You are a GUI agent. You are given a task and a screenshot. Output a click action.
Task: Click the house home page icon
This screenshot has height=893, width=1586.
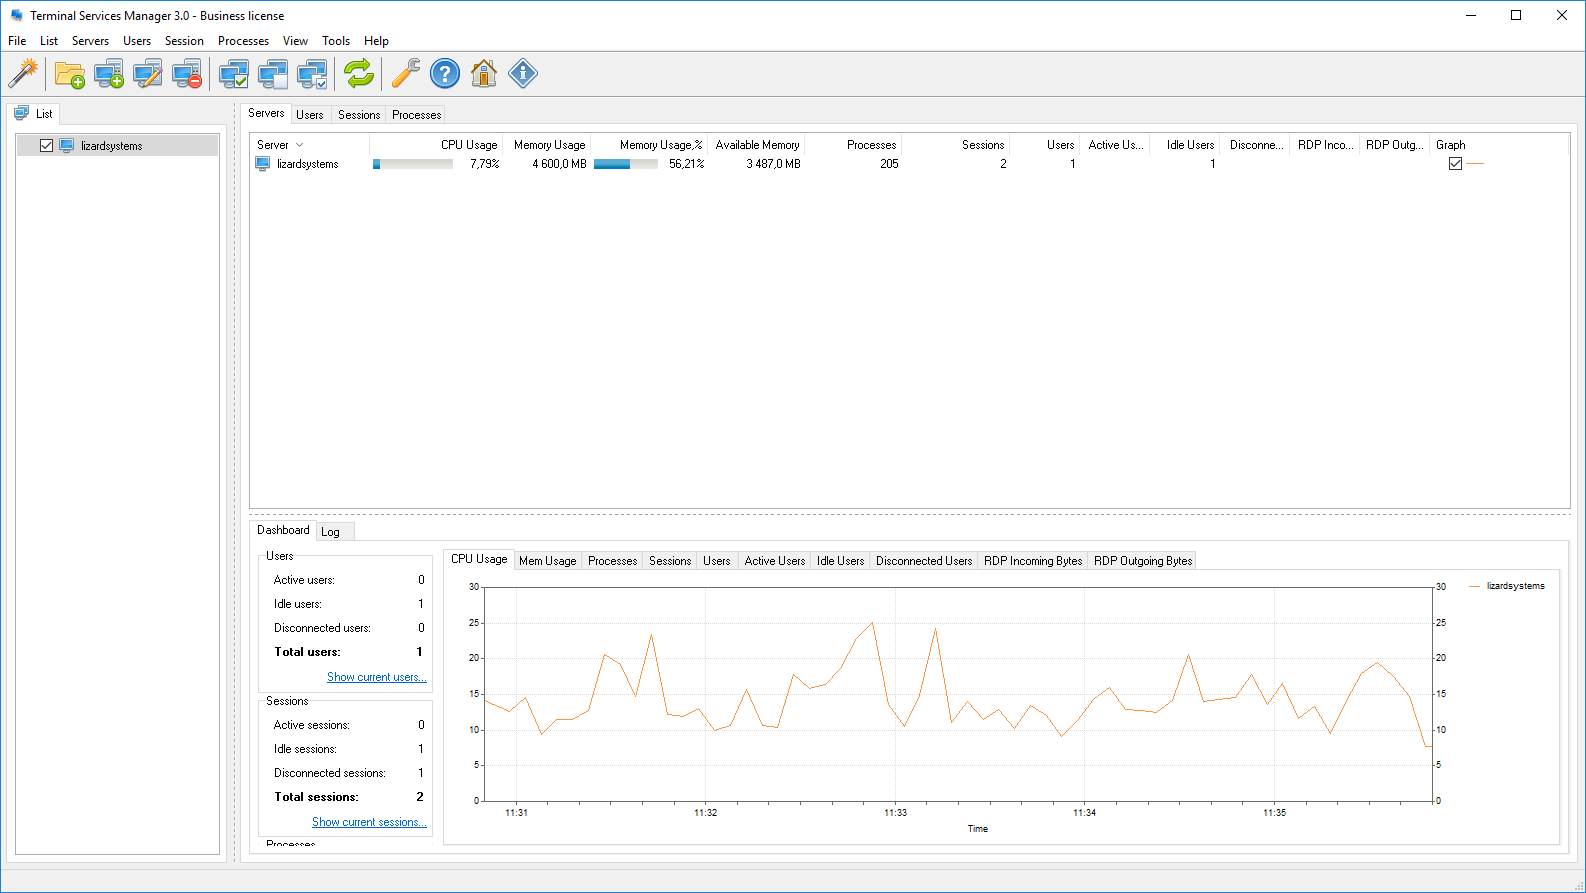[484, 74]
